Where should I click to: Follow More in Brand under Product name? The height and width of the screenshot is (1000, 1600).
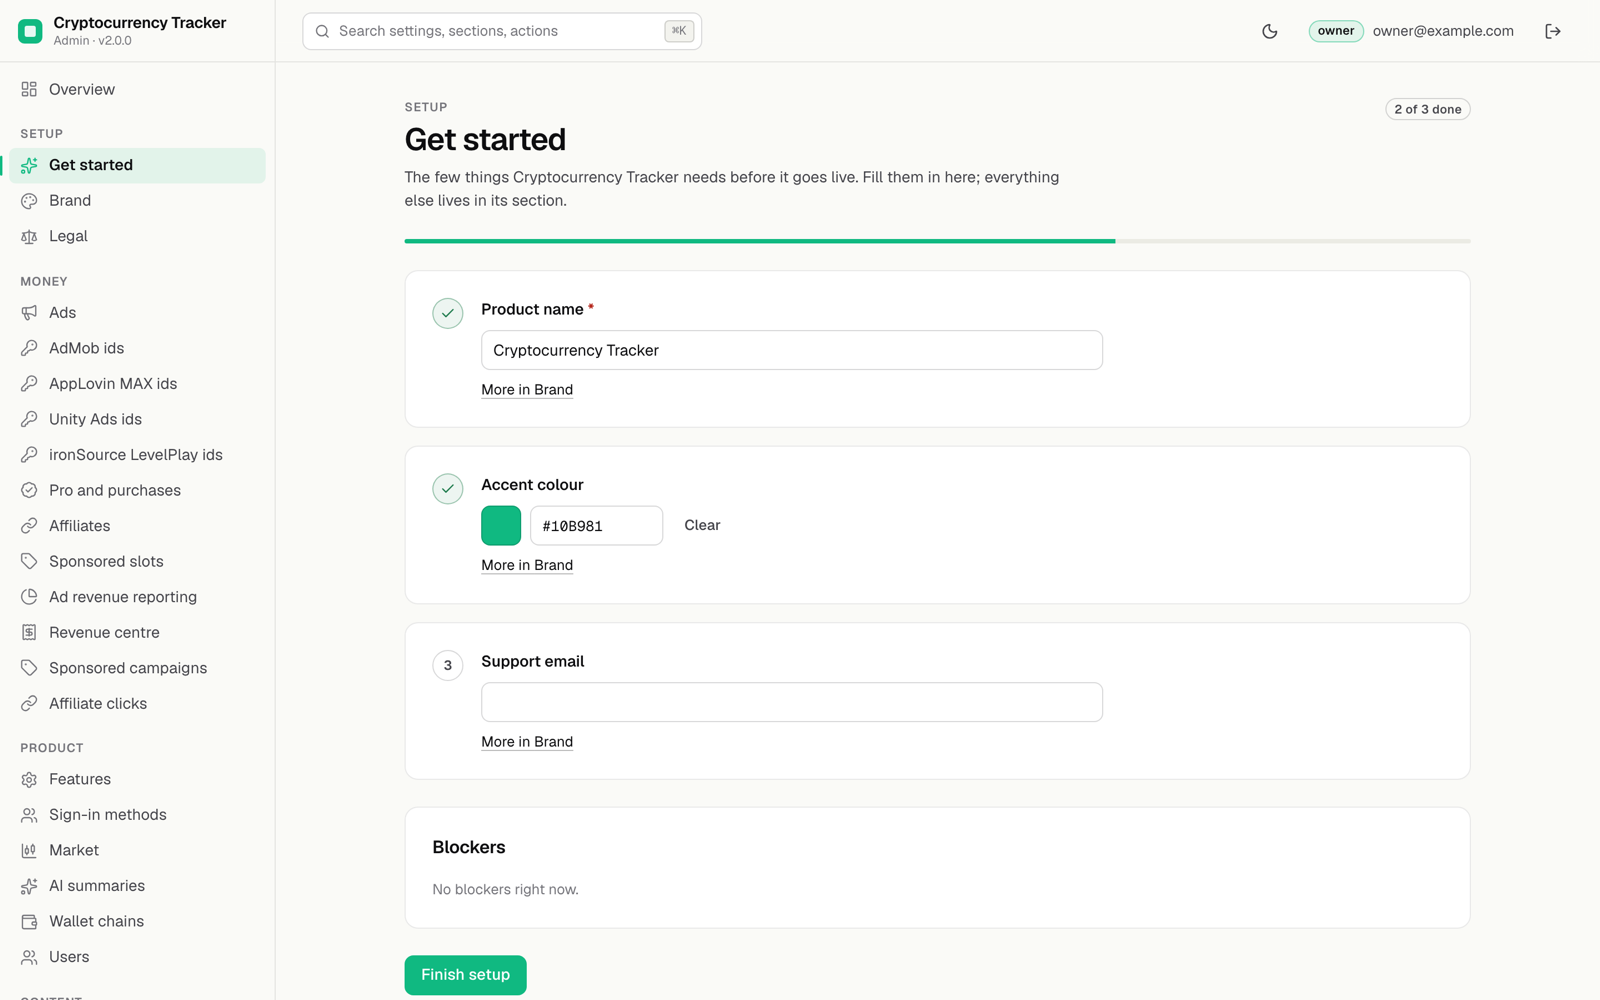(527, 390)
